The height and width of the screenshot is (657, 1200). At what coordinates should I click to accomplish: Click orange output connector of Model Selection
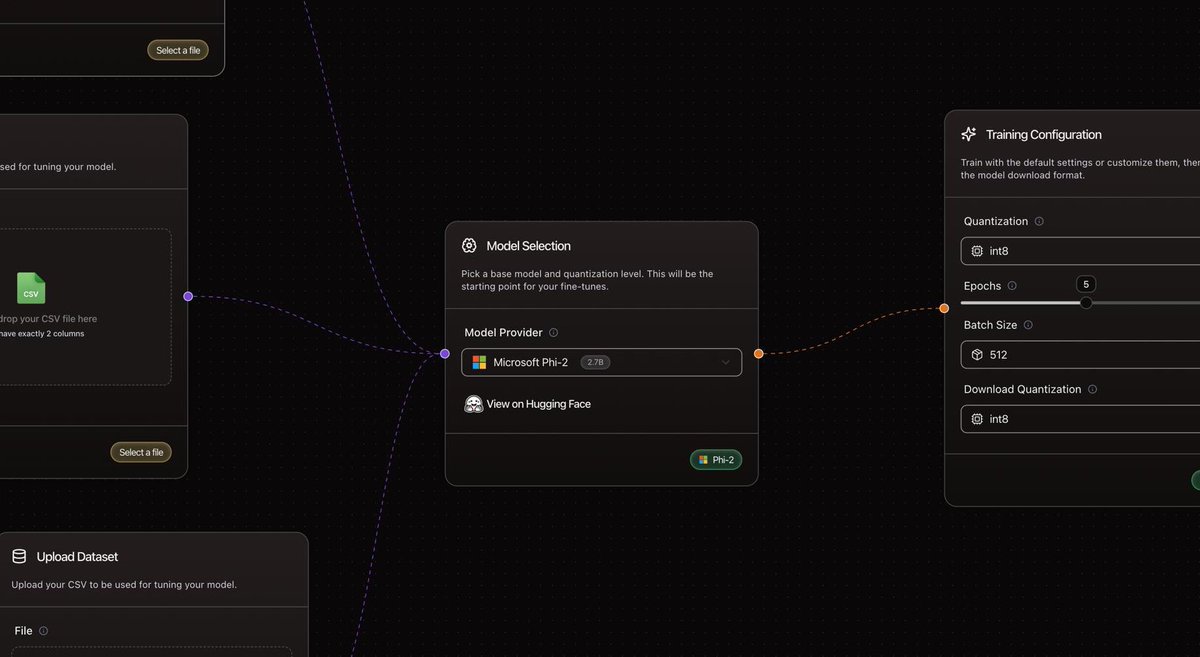(x=758, y=353)
